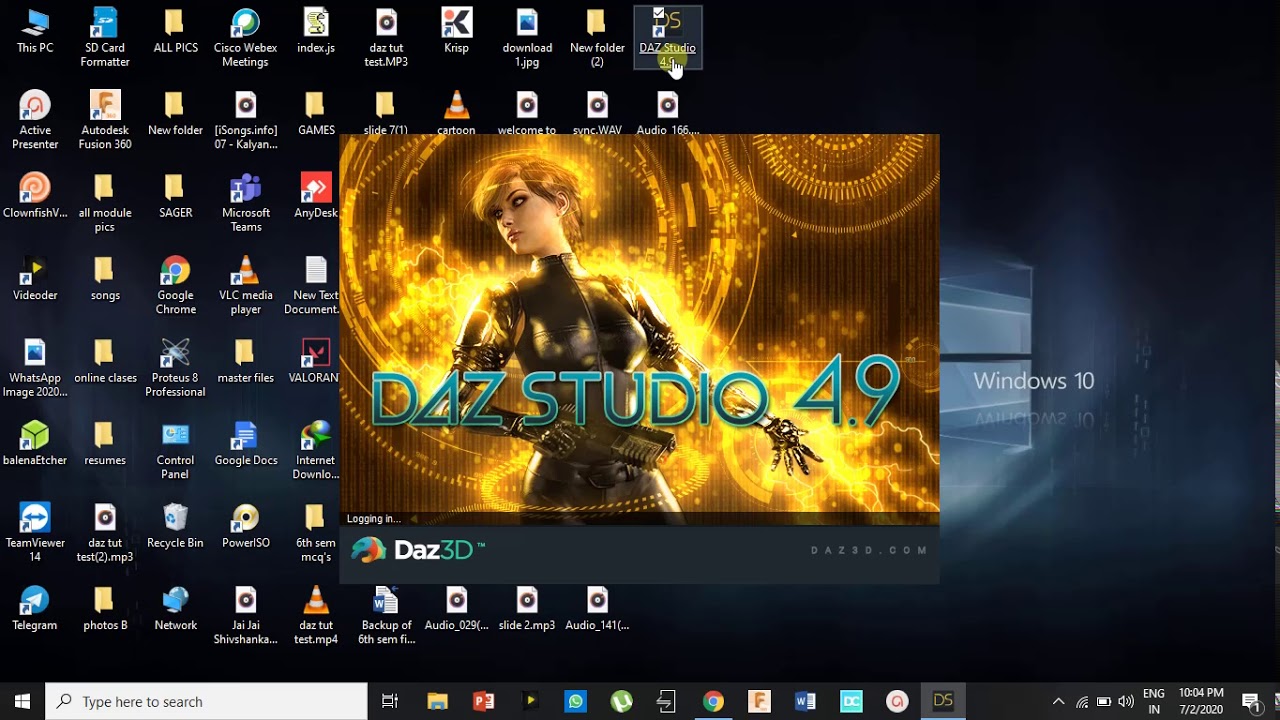This screenshot has height=720, width=1280.
Task: Launch Telegram desktop shortcut
Action: 35,608
